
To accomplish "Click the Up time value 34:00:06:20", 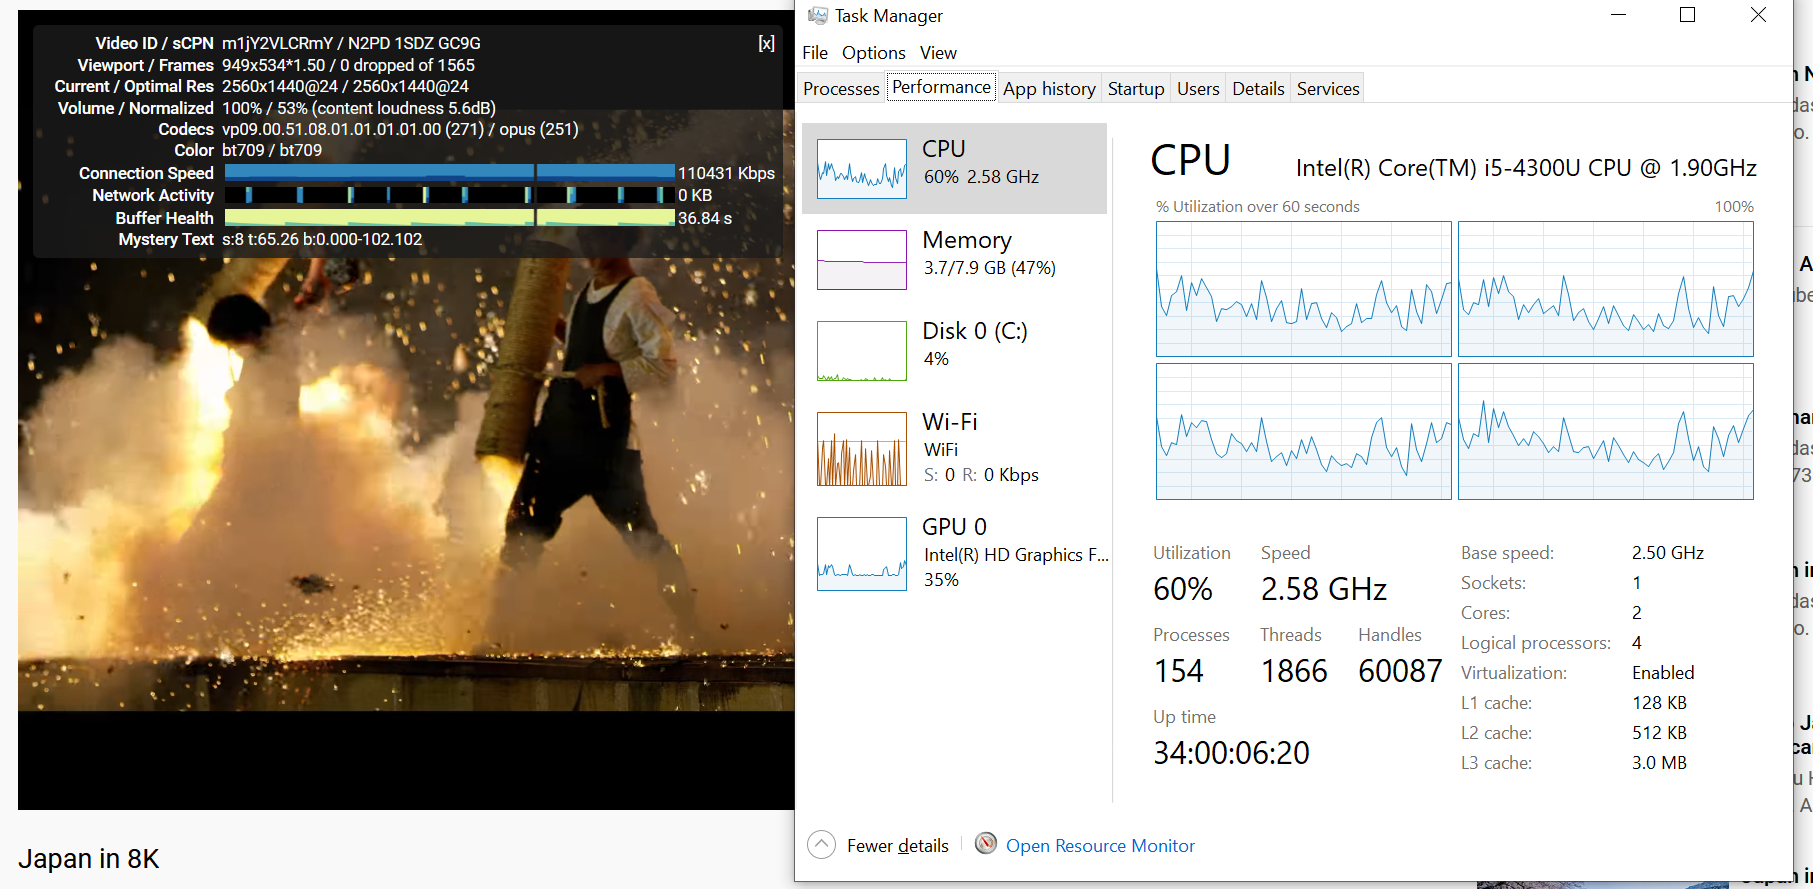I will pos(1231,753).
